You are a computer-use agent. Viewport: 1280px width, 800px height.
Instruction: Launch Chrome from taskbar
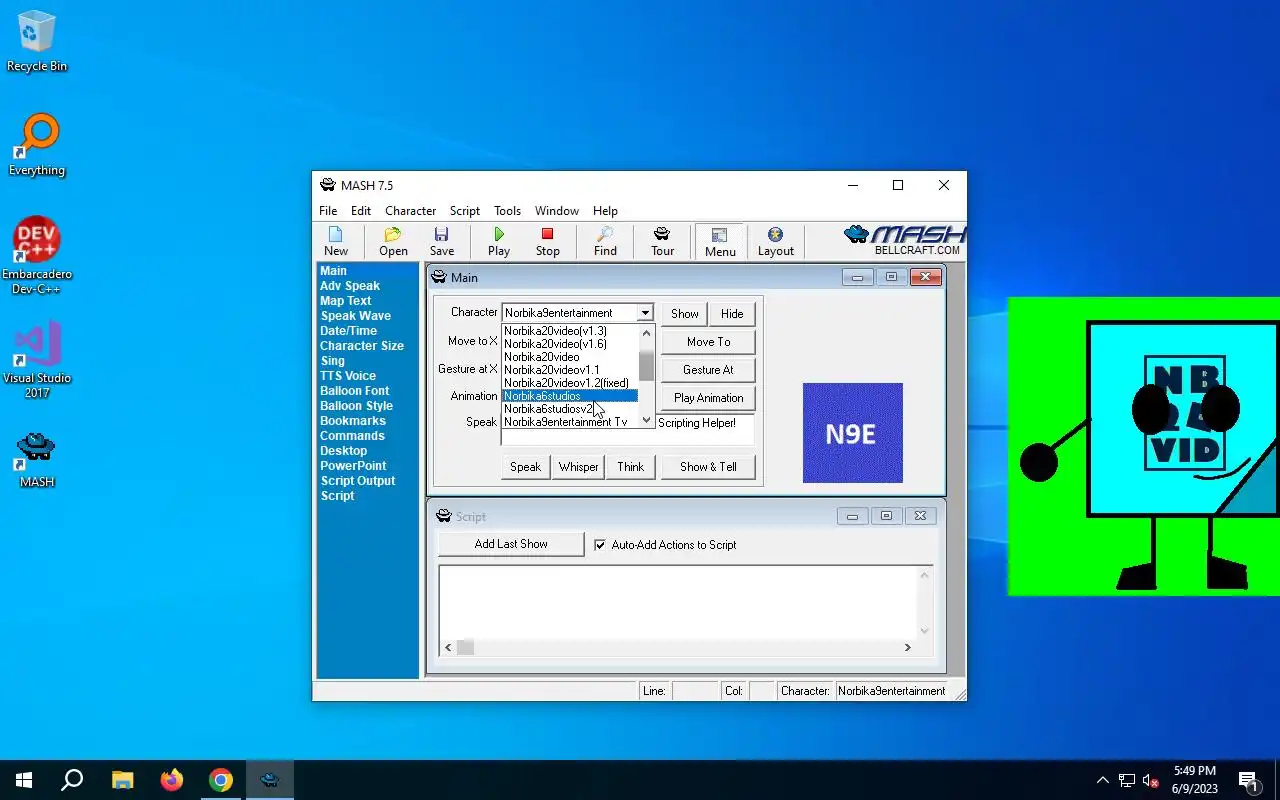click(x=221, y=780)
